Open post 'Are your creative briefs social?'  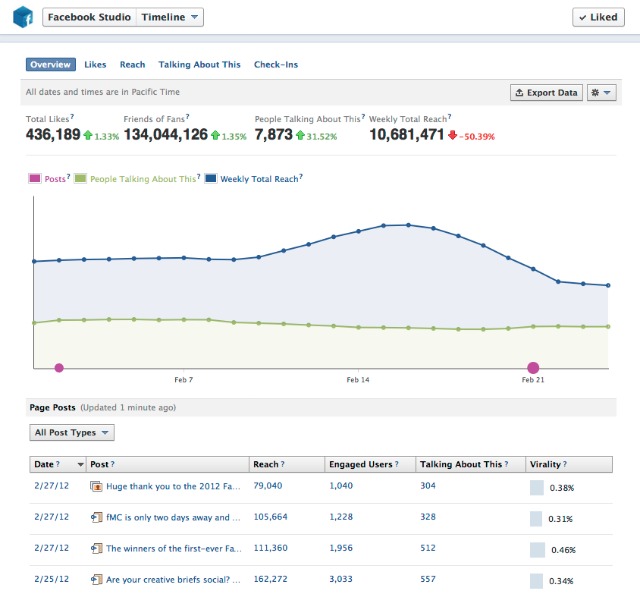click(173, 579)
